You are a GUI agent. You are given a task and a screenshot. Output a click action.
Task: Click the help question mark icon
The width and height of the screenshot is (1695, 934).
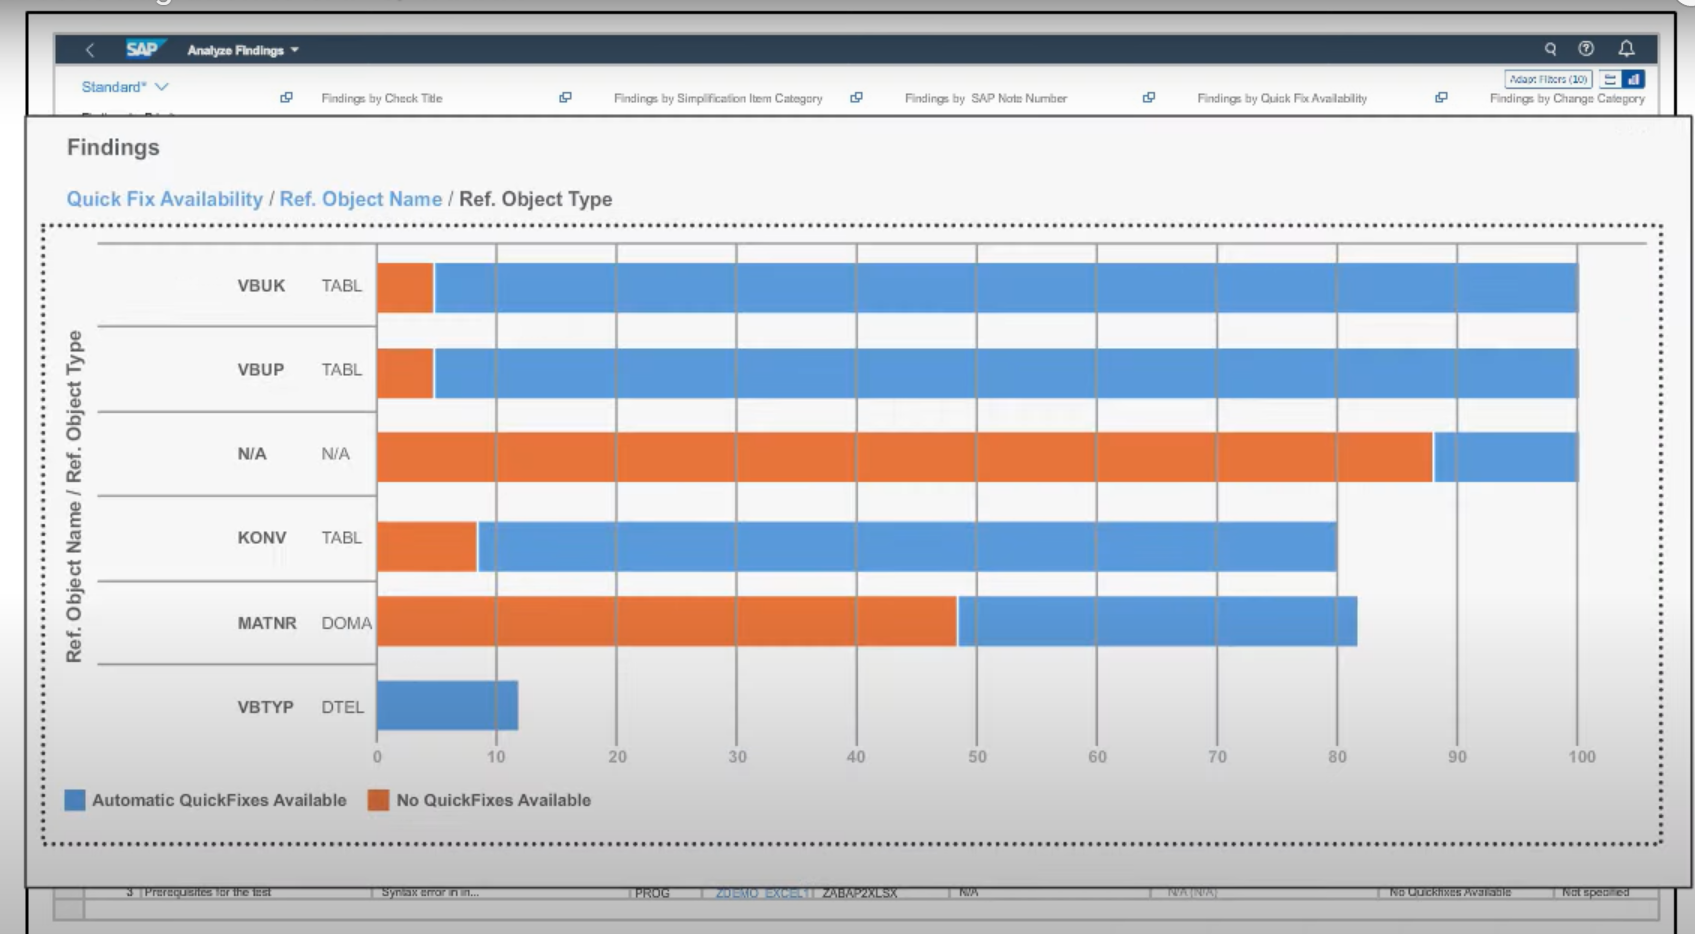tap(1586, 48)
